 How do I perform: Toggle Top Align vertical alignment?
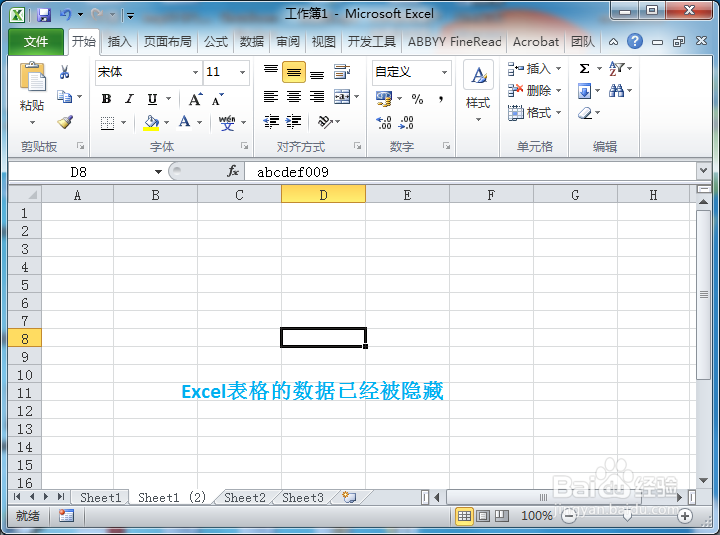tap(271, 72)
